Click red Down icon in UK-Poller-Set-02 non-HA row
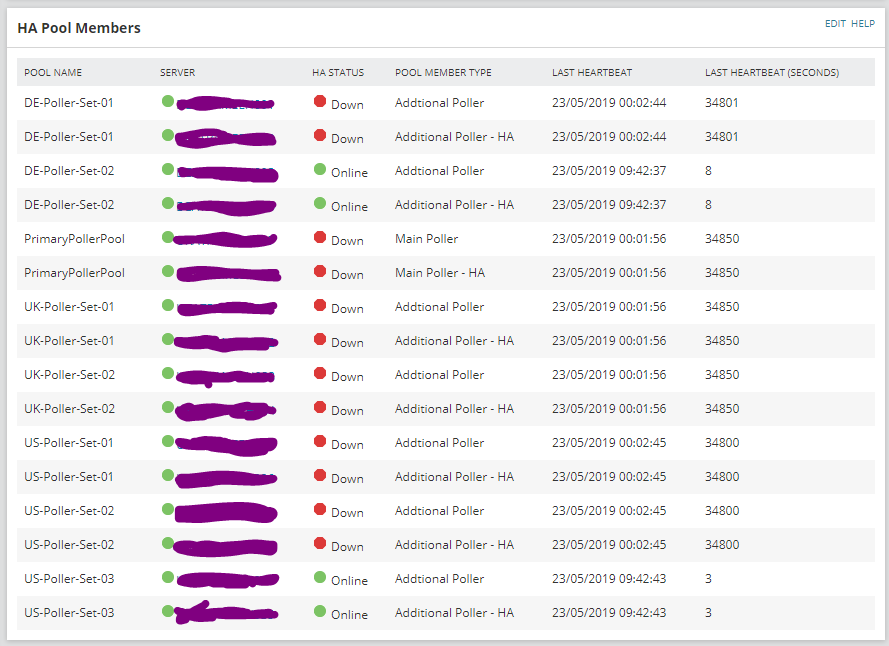The width and height of the screenshot is (889, 646). click(320, 374)
